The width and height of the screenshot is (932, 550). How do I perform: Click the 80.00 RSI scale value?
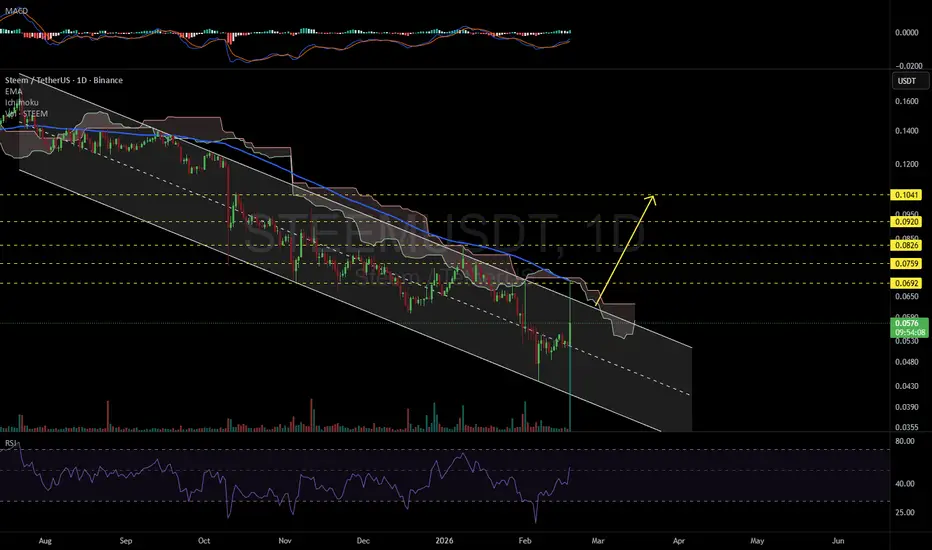(905, 441)
